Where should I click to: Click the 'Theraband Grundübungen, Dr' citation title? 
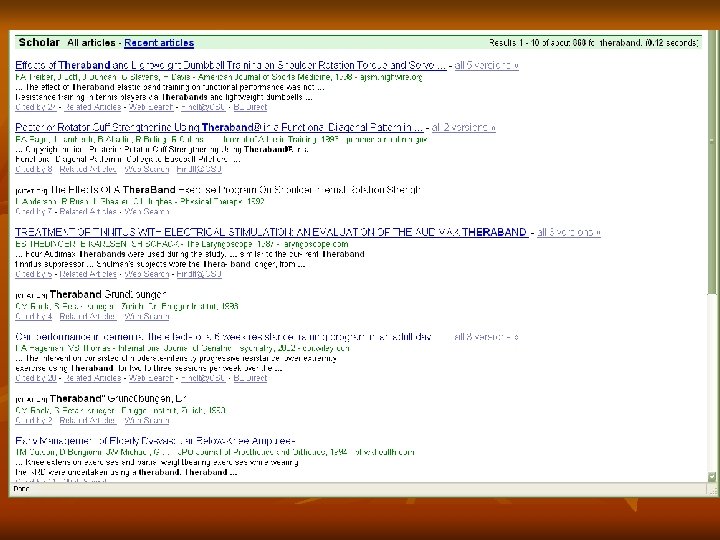pos(118,399)
